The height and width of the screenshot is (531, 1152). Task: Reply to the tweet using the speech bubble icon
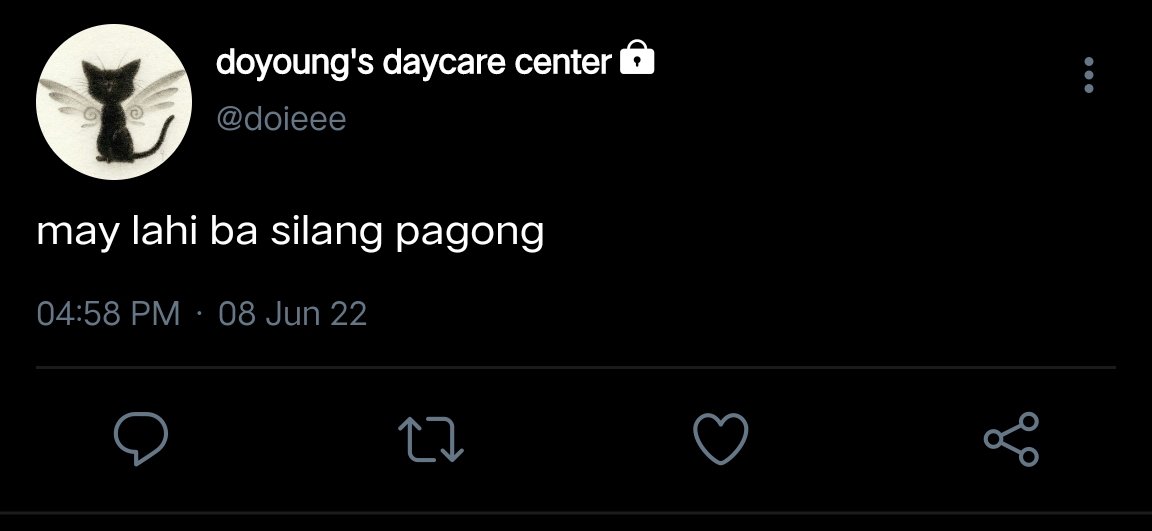click(141, 438)
